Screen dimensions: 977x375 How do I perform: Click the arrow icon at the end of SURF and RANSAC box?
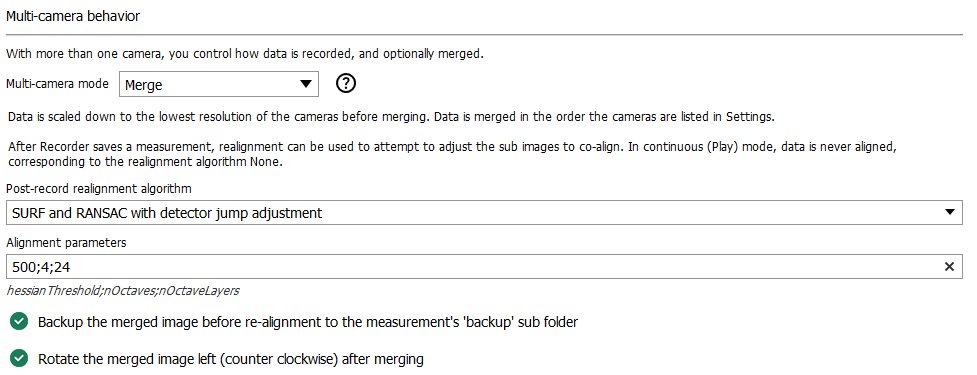click(x=950, y=212)
